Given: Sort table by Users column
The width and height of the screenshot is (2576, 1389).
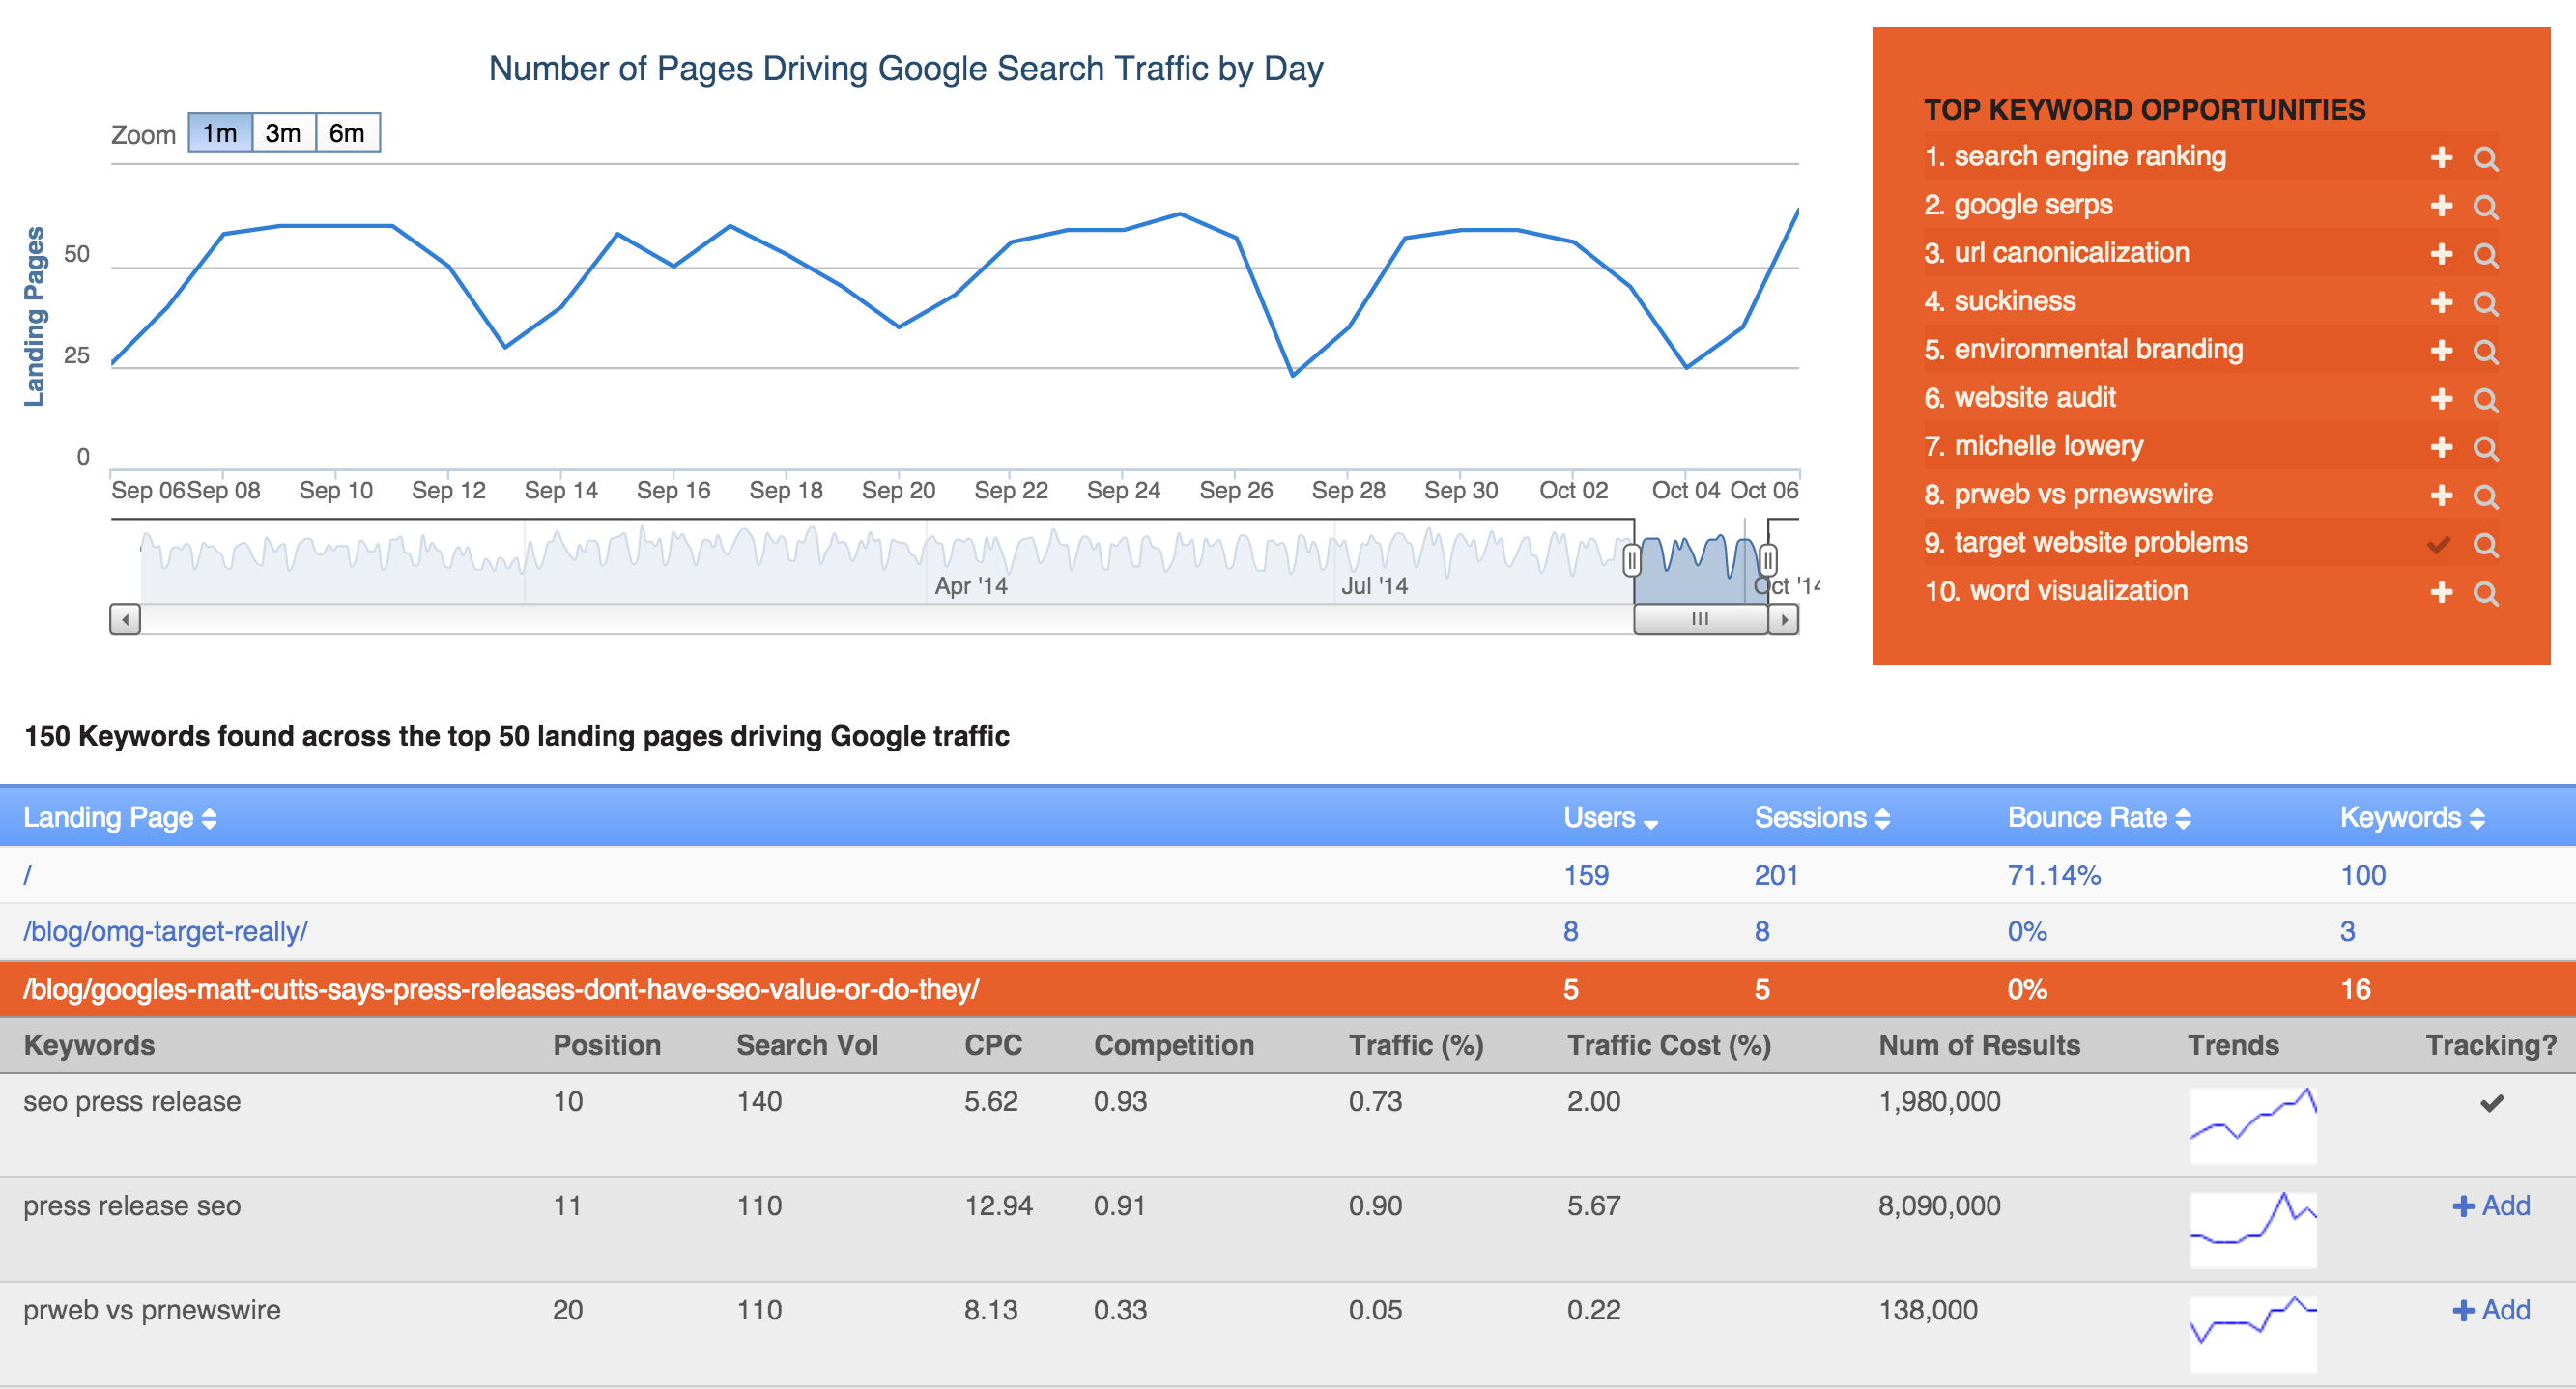Looking at the screenshot, I should click(x=1610, y=818).
